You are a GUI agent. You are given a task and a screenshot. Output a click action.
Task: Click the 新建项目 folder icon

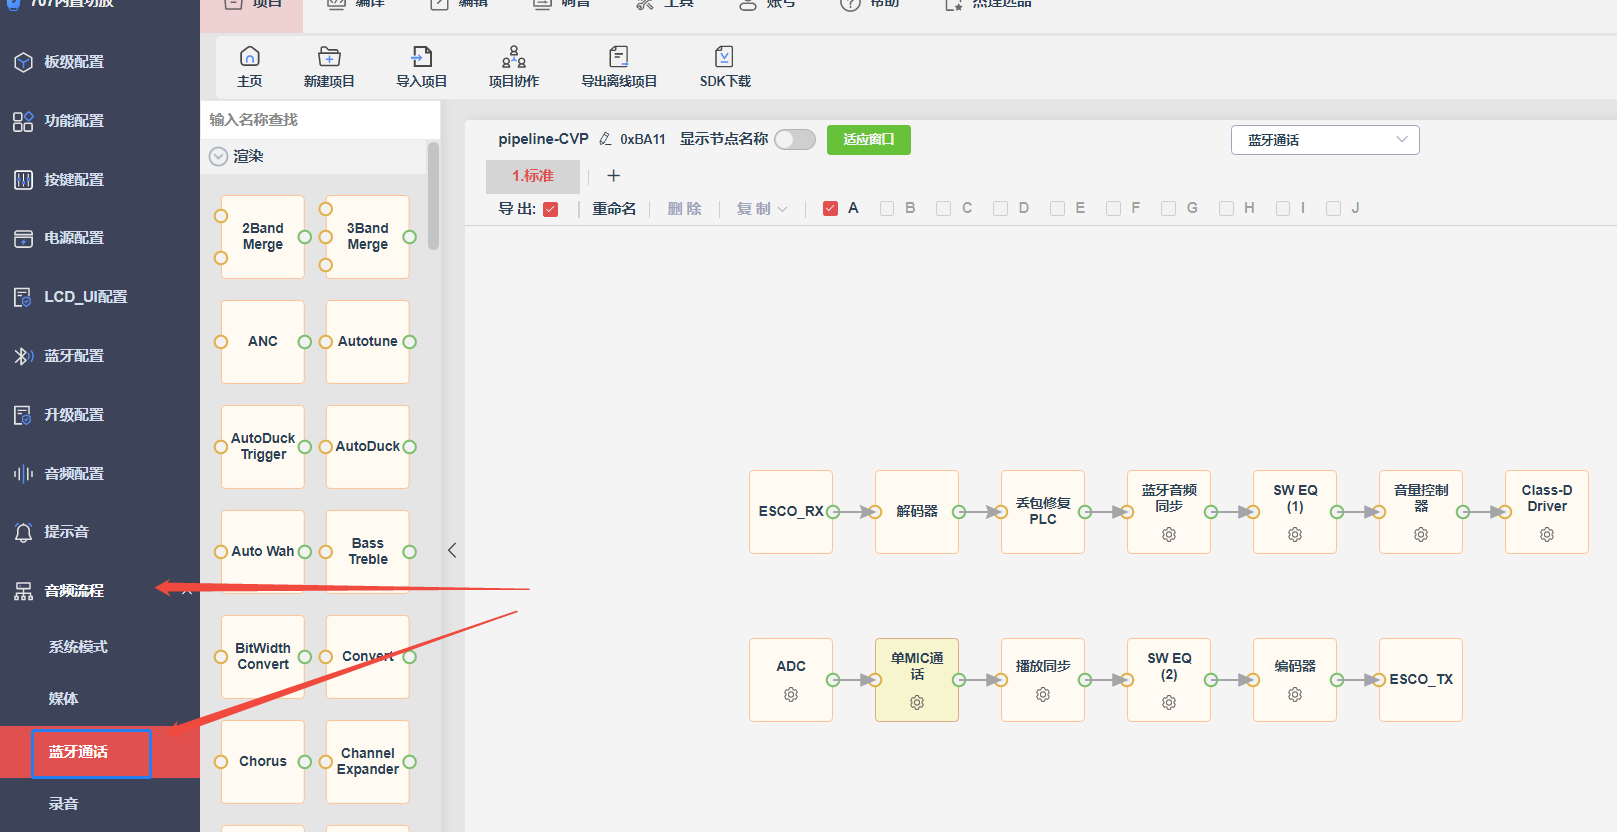pyautogui.click(x=329, y=56)
